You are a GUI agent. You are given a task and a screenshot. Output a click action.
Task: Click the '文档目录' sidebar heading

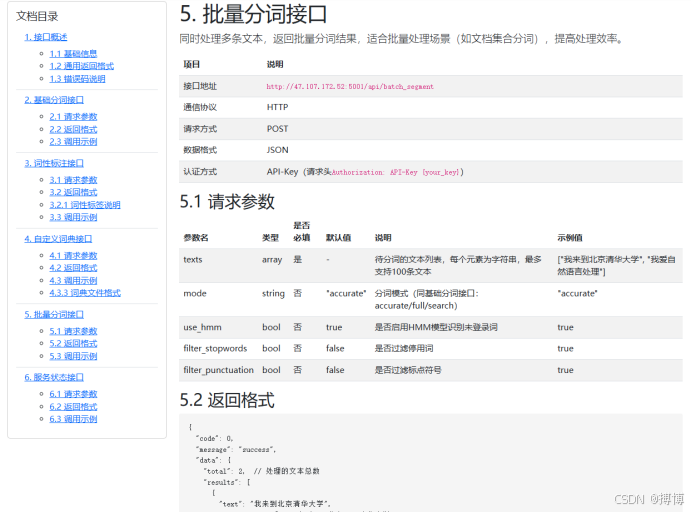[x=37, y=16]
